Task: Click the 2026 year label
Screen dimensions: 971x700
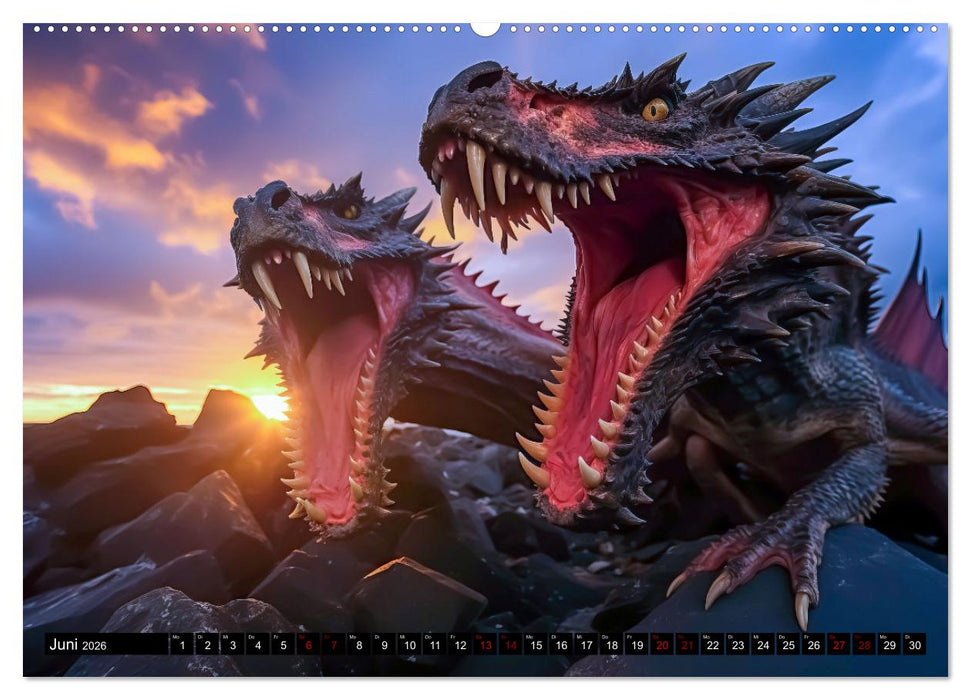Action: tap(96, 646)
